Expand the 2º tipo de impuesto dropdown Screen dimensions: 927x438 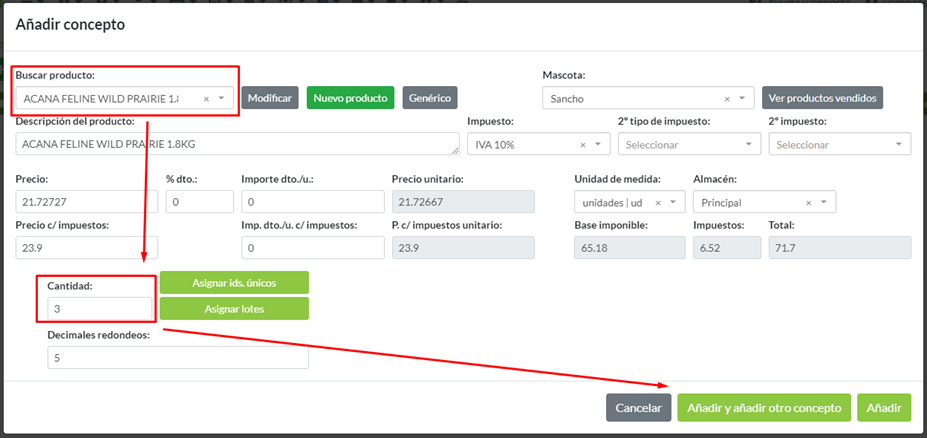click(x=749, y=145)
